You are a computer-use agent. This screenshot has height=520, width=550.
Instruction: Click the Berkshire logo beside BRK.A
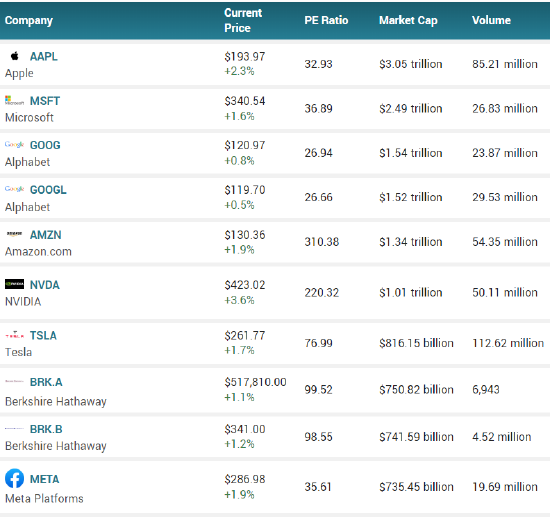(x=14, y=381)
